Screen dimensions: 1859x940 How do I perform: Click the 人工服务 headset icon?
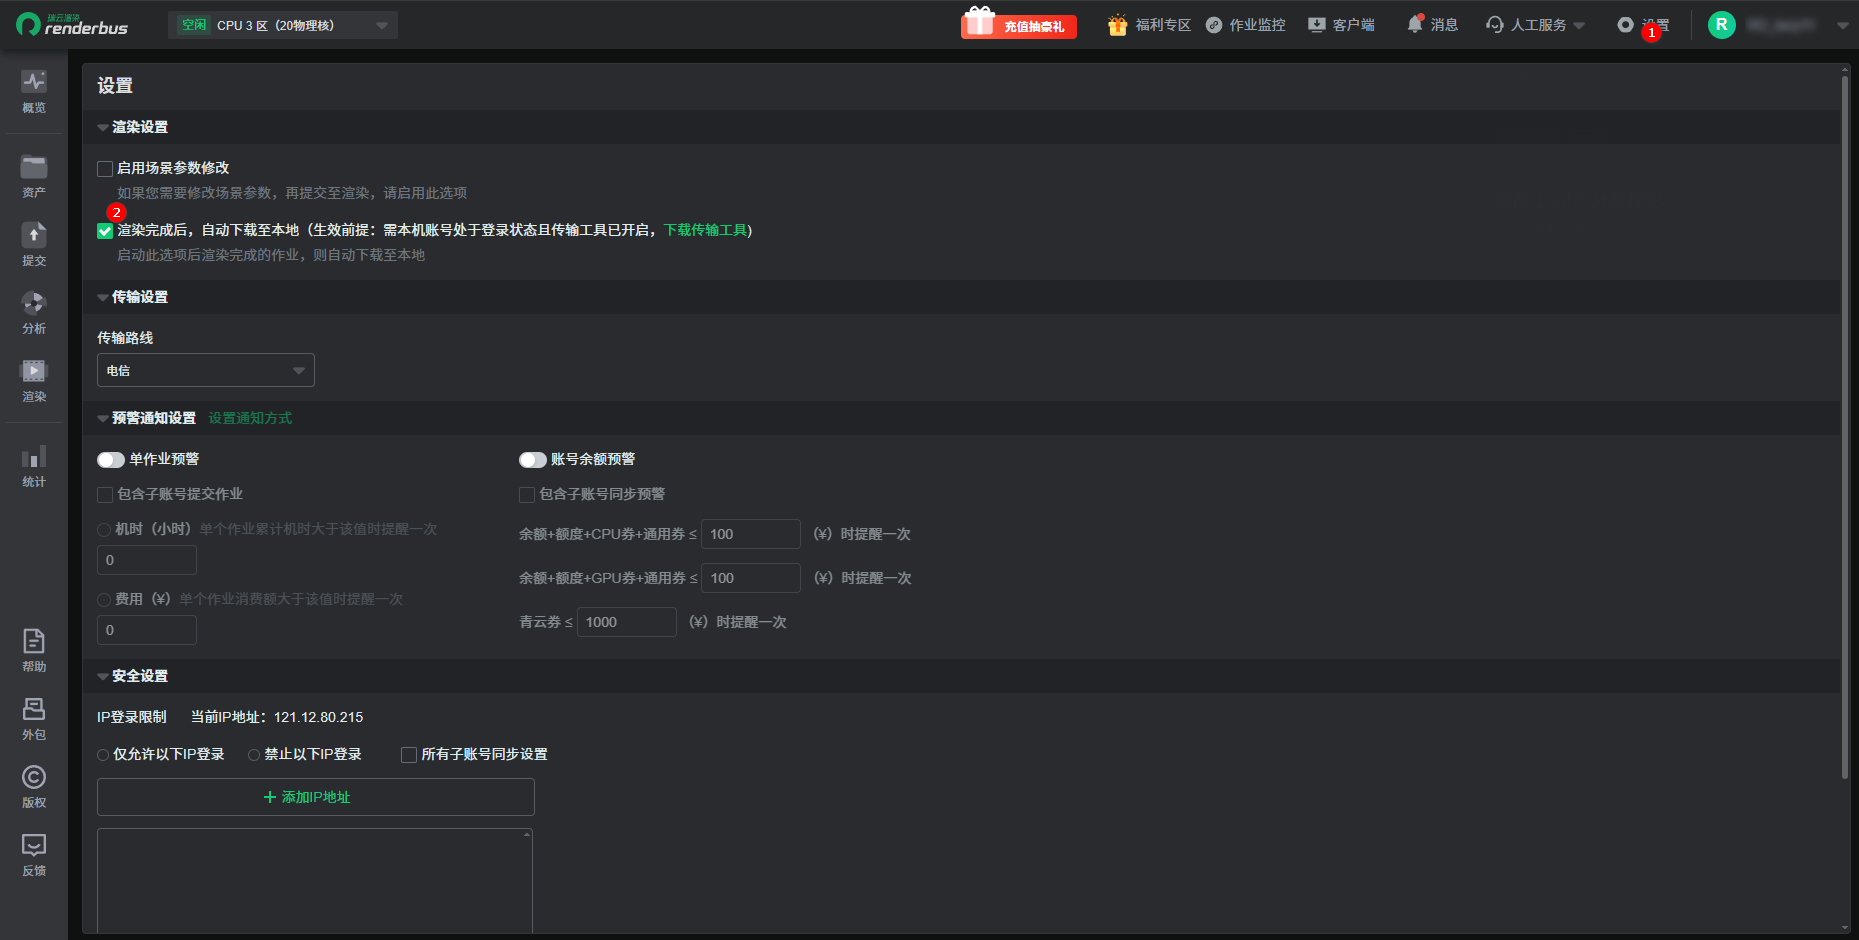1495,25
